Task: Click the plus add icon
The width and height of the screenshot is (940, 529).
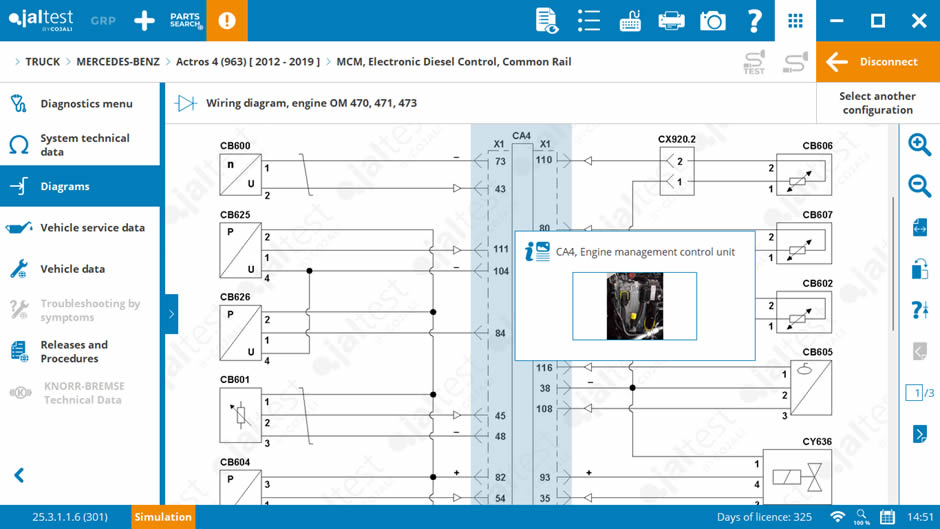Action: coord(144,20)
